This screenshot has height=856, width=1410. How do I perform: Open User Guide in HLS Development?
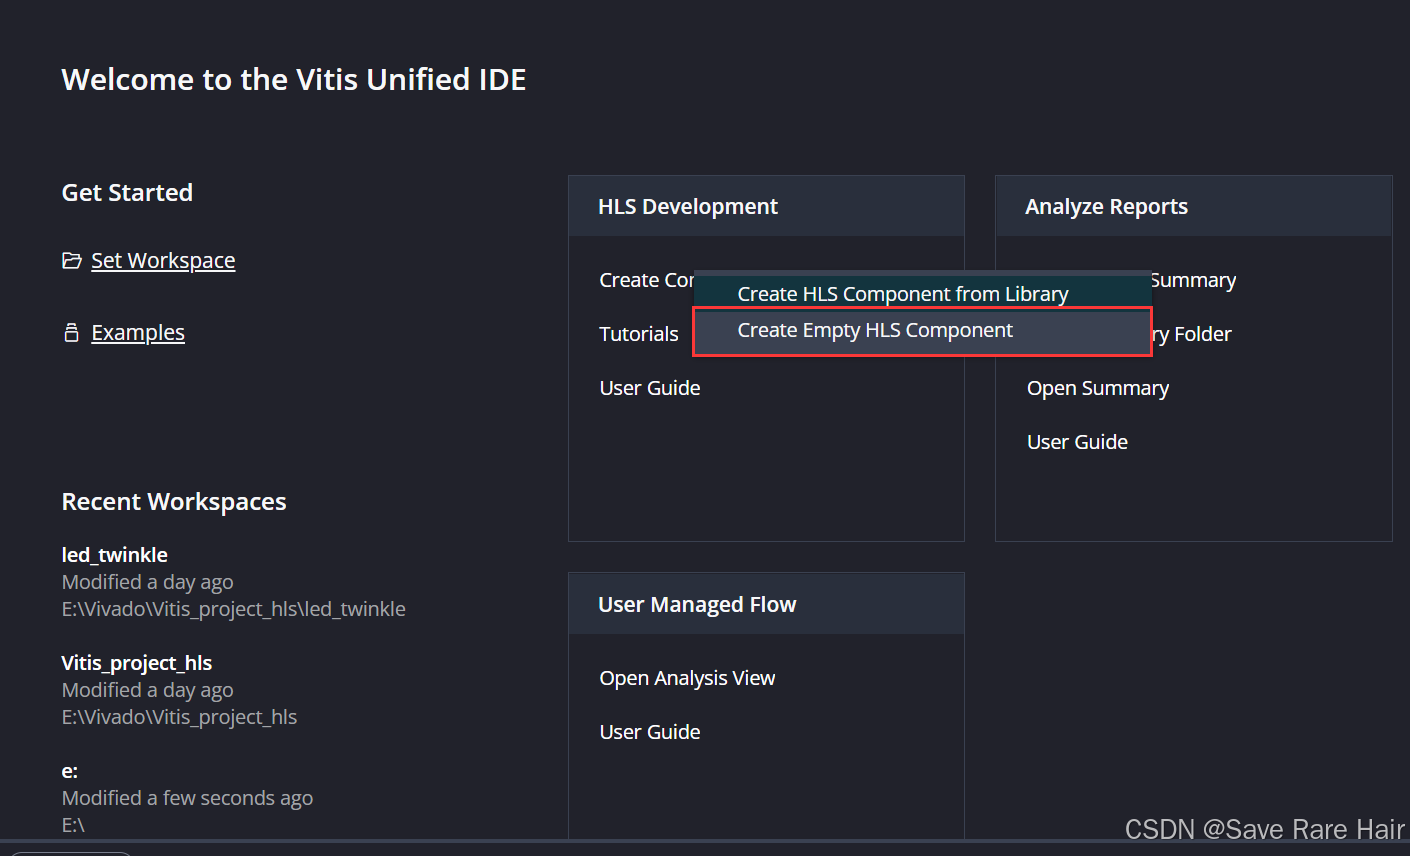point(650,388)
